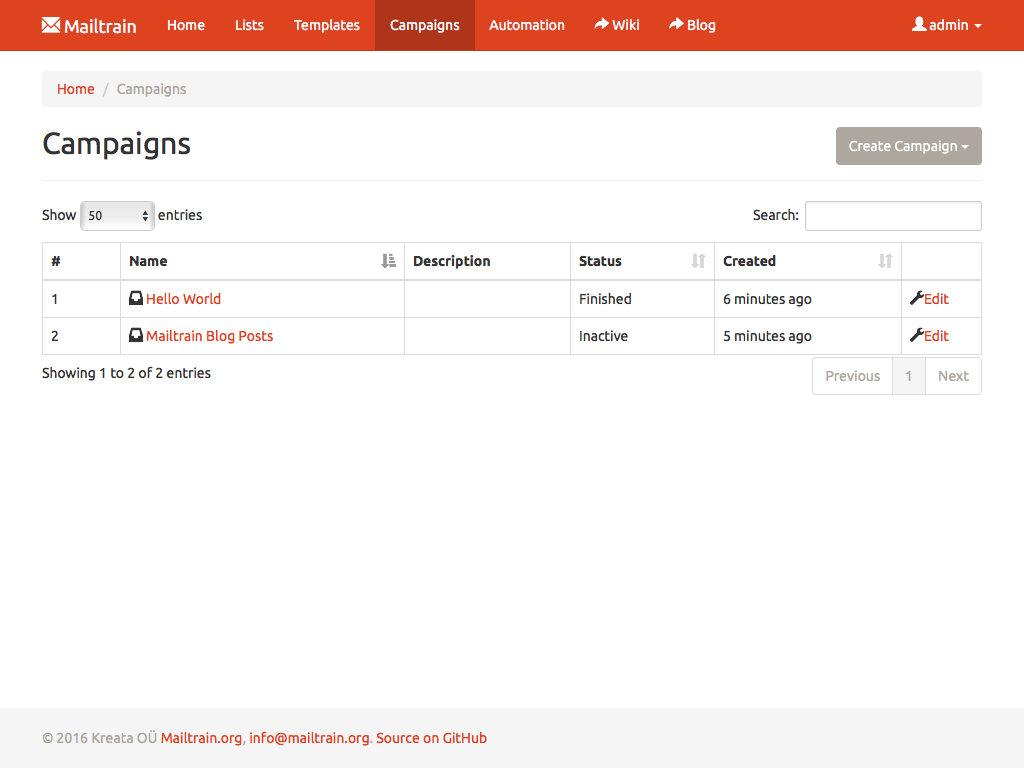The width and height of the screenshot is (1024, 768).
Task: Open the Templates navigation item
Action: (326, 25)
